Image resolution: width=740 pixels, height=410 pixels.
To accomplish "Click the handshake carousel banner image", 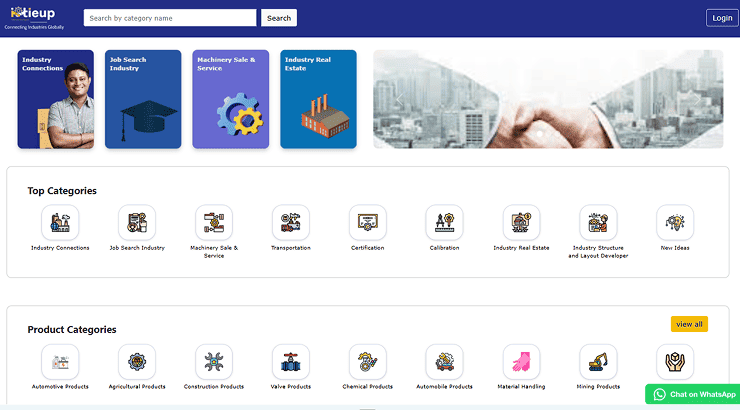I will [548, 99].
